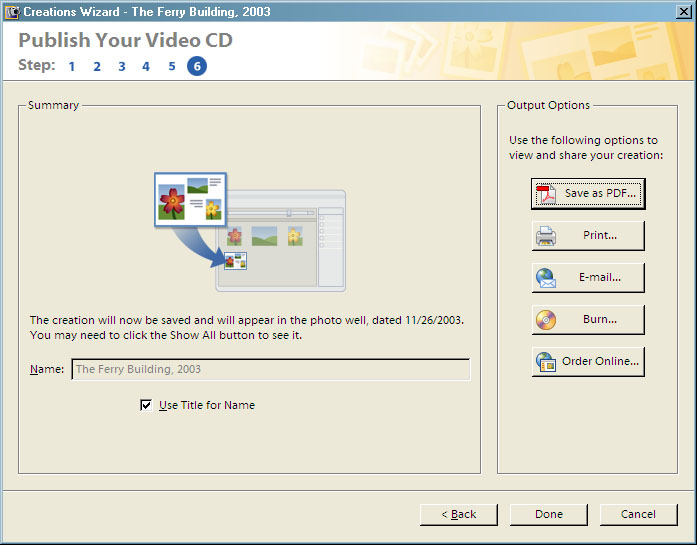
Task: Close the Creations Wizard window
Action: point(682,11)
